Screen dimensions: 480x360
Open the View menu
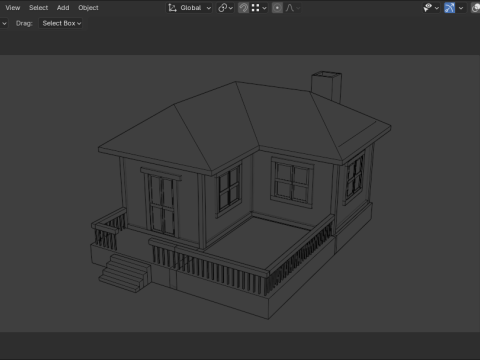click(13, 8)
